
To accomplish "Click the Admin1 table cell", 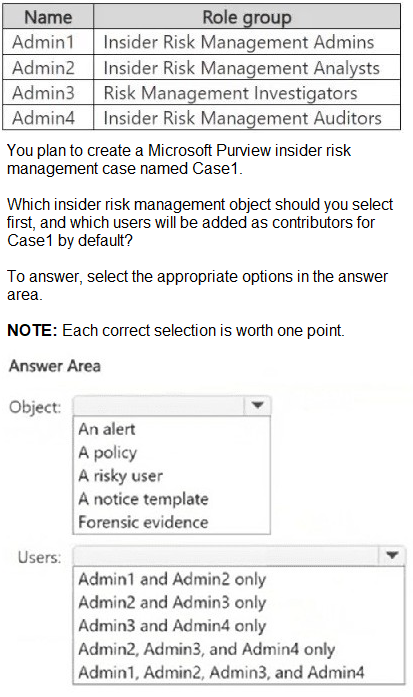I will point(48,42).
